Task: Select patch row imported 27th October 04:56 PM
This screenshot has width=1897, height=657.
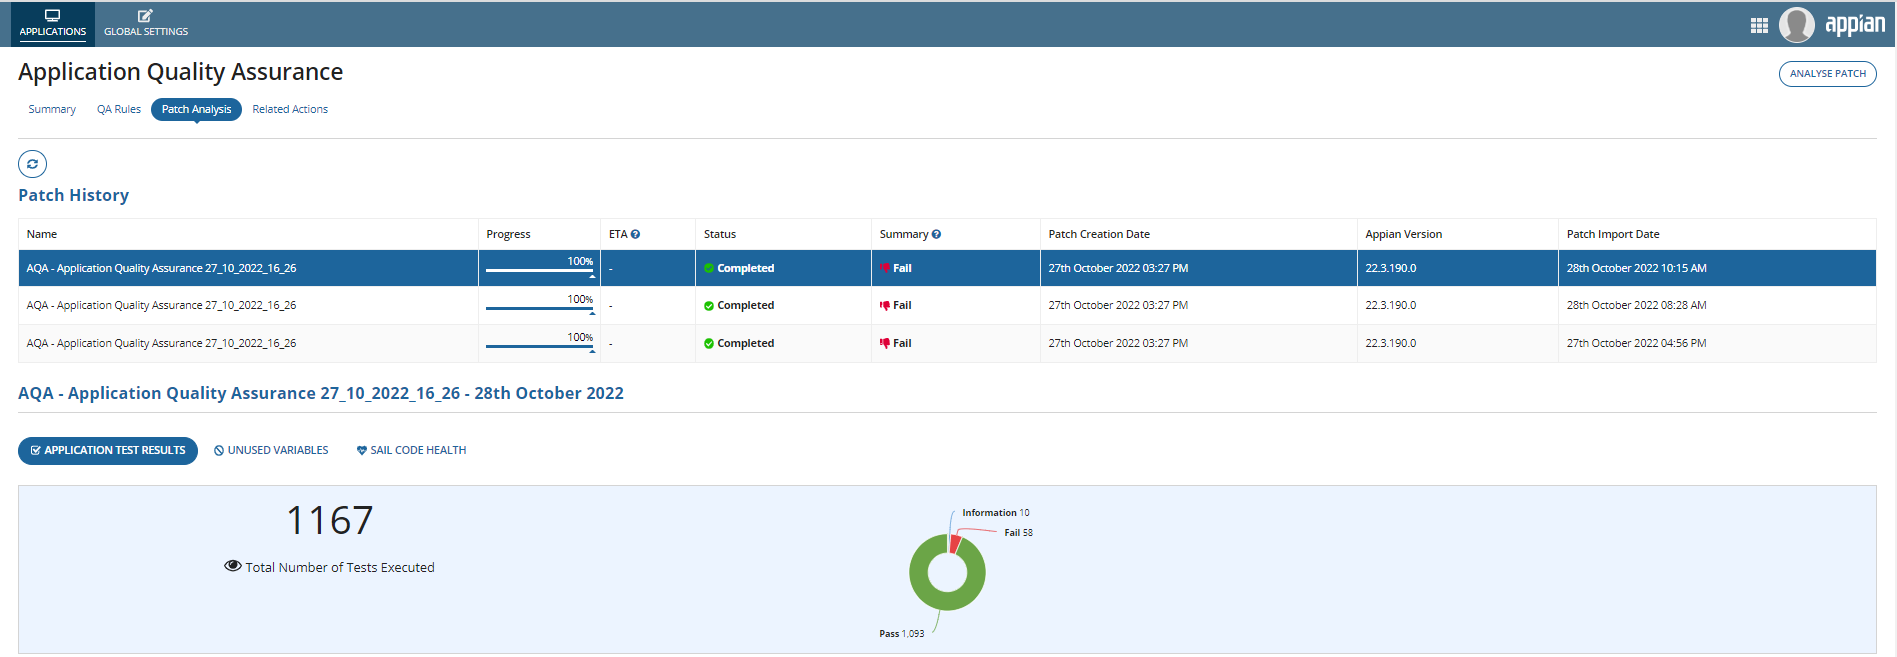Action: (947, 343)
